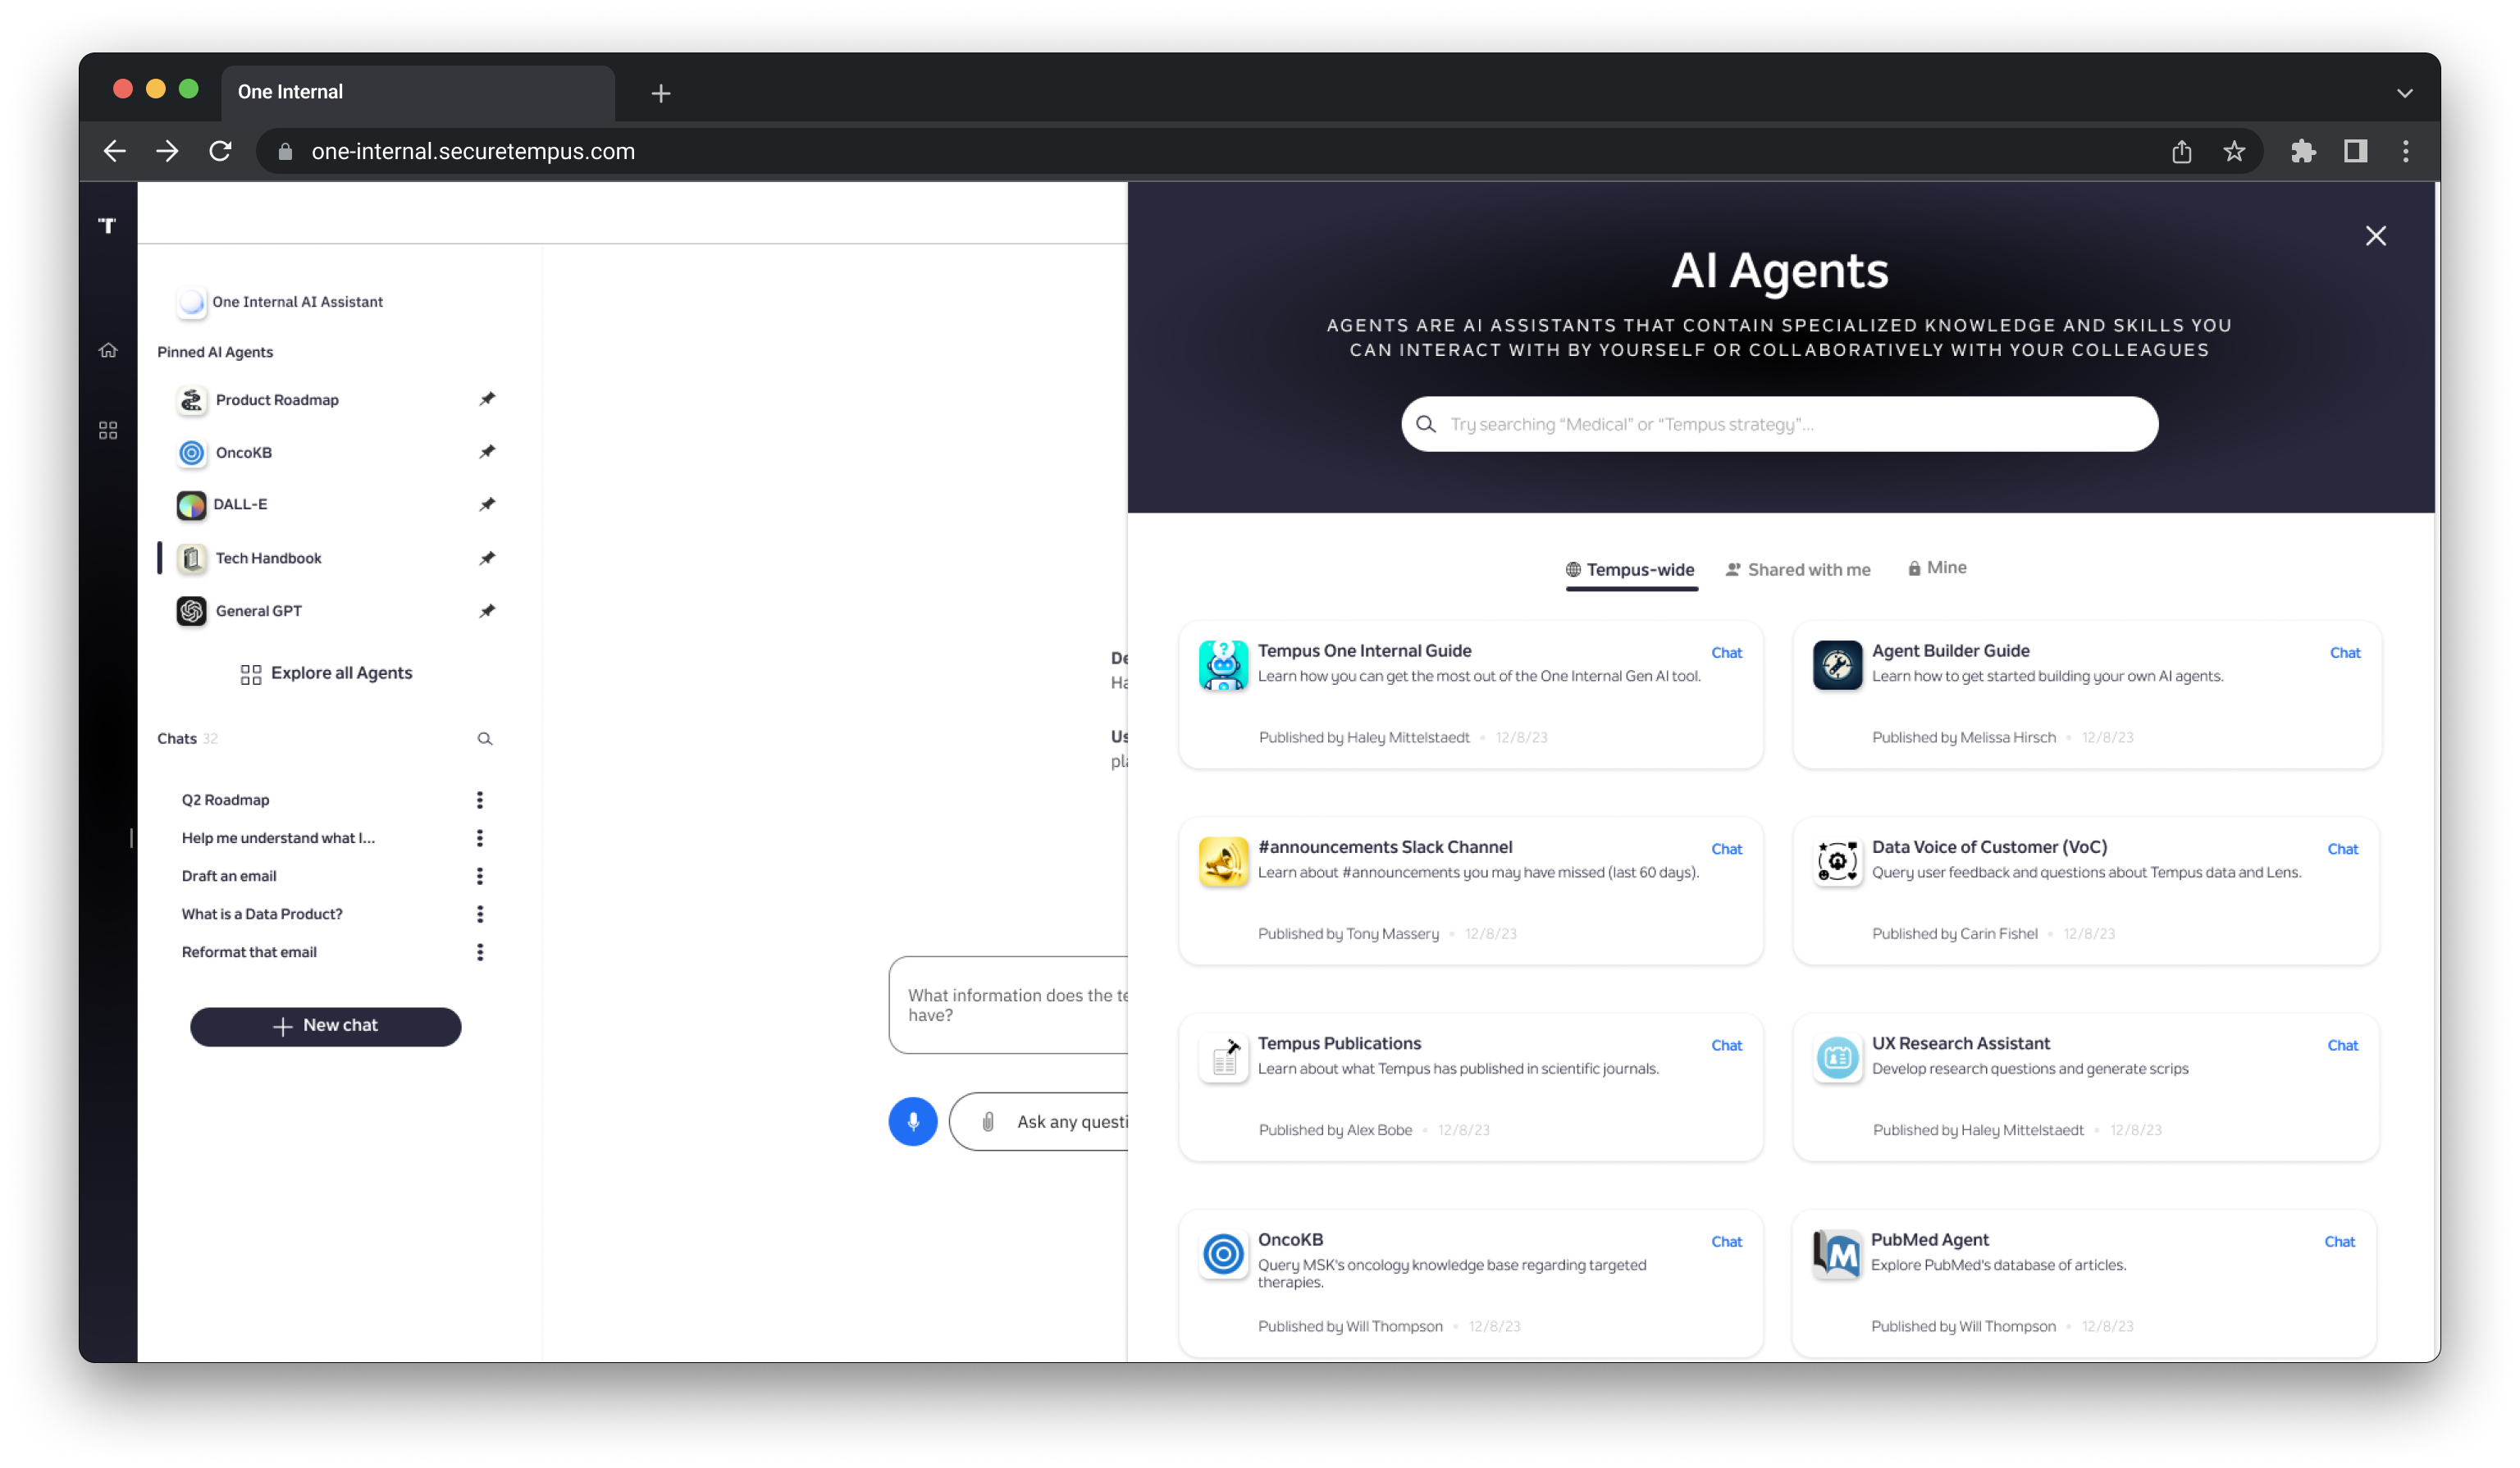Select the DALL-E pinned agent icon
Image resolution: width=2520 pixels, height=1468 pixels.
191,505
